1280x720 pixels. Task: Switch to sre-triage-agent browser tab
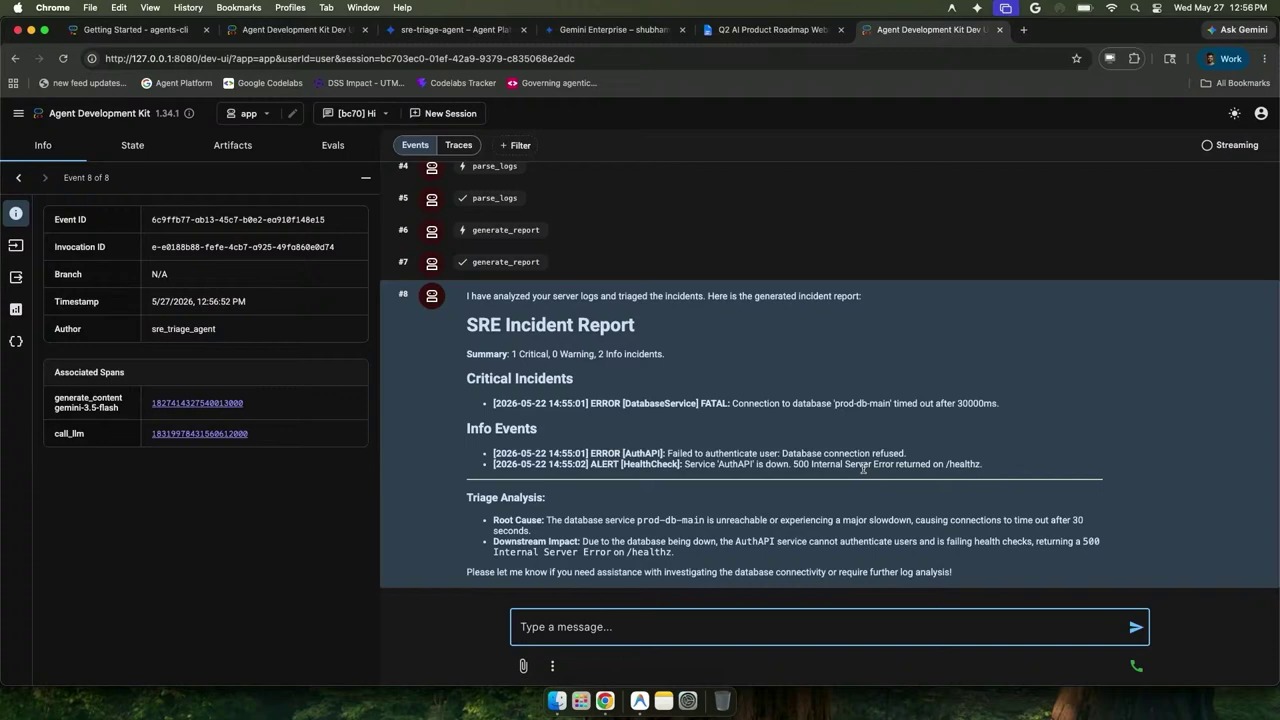point(455,30)
